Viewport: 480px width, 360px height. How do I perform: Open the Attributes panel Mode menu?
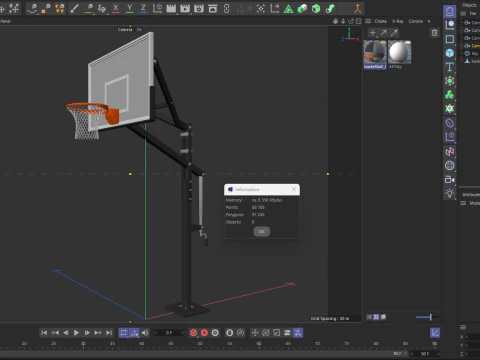coord(474,203)
